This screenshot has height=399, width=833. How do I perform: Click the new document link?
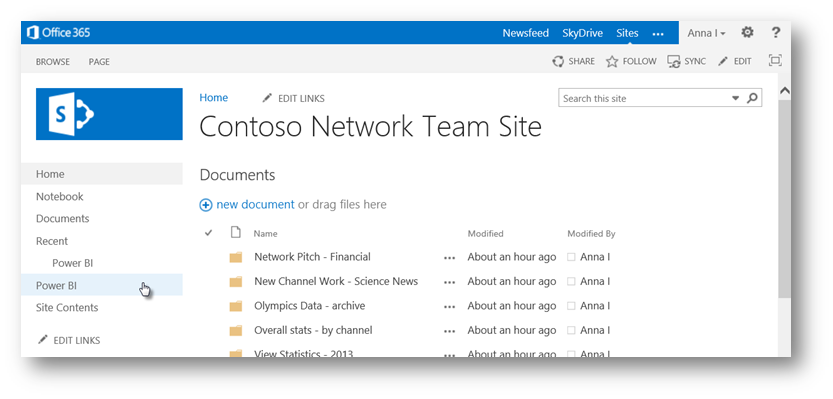(255, 205)
